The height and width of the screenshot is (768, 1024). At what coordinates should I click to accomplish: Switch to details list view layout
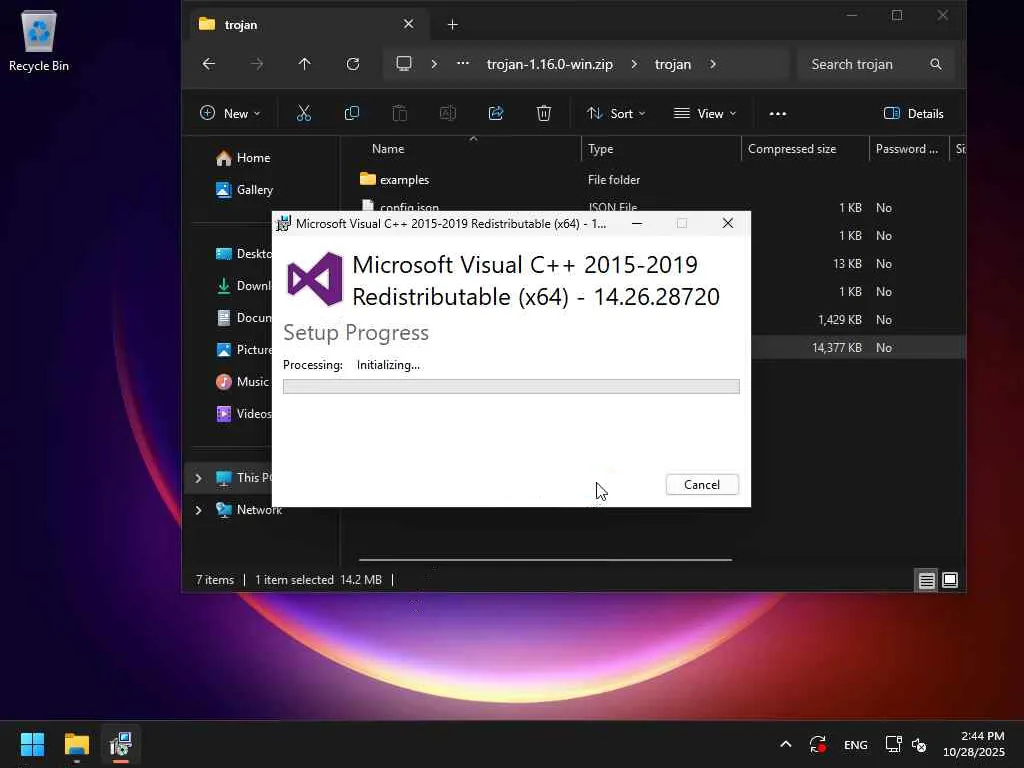(x=926, y=580)
